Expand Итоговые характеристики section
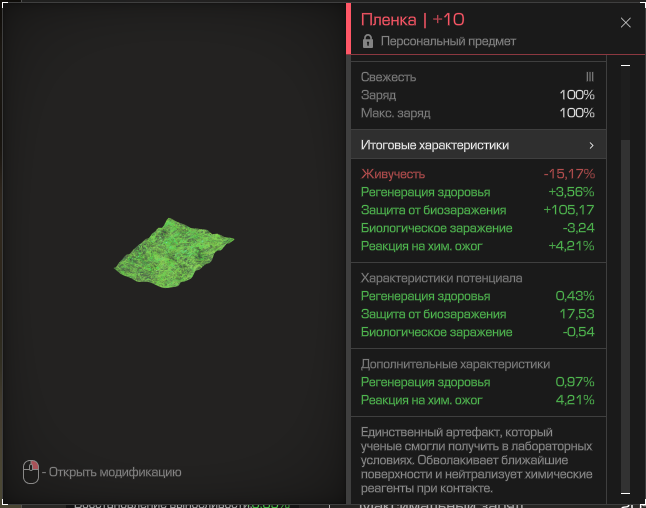646x508 pixels. 478,145
